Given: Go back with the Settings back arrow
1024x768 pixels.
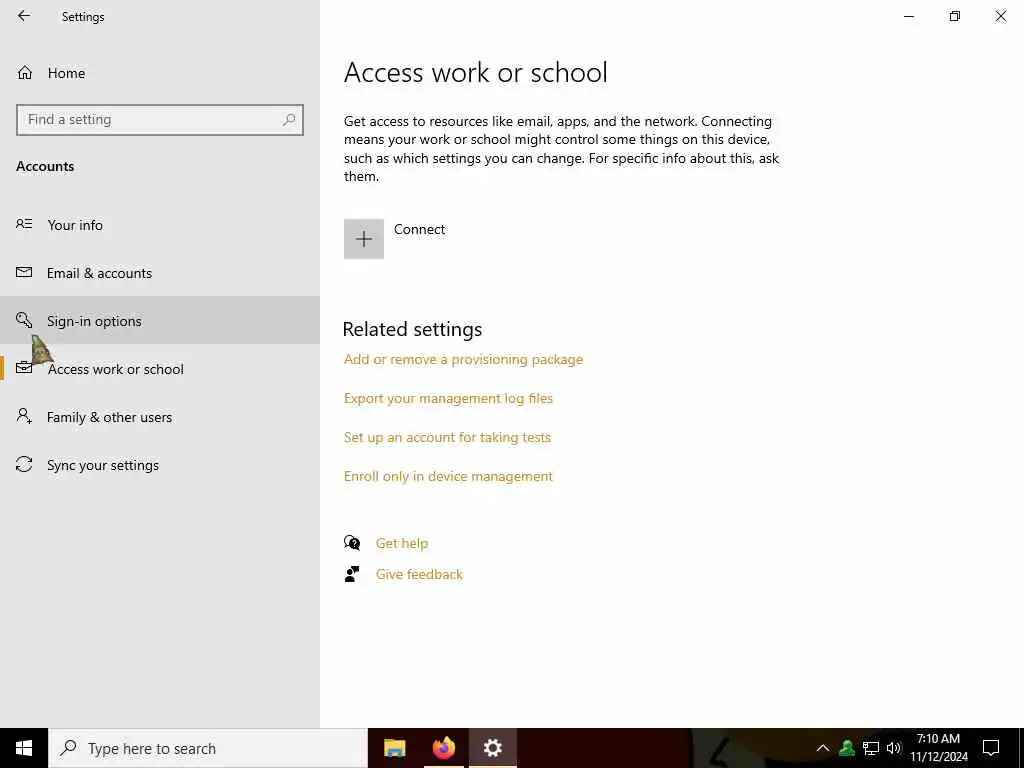Looking at the screenshot, I should click(24, 16).
